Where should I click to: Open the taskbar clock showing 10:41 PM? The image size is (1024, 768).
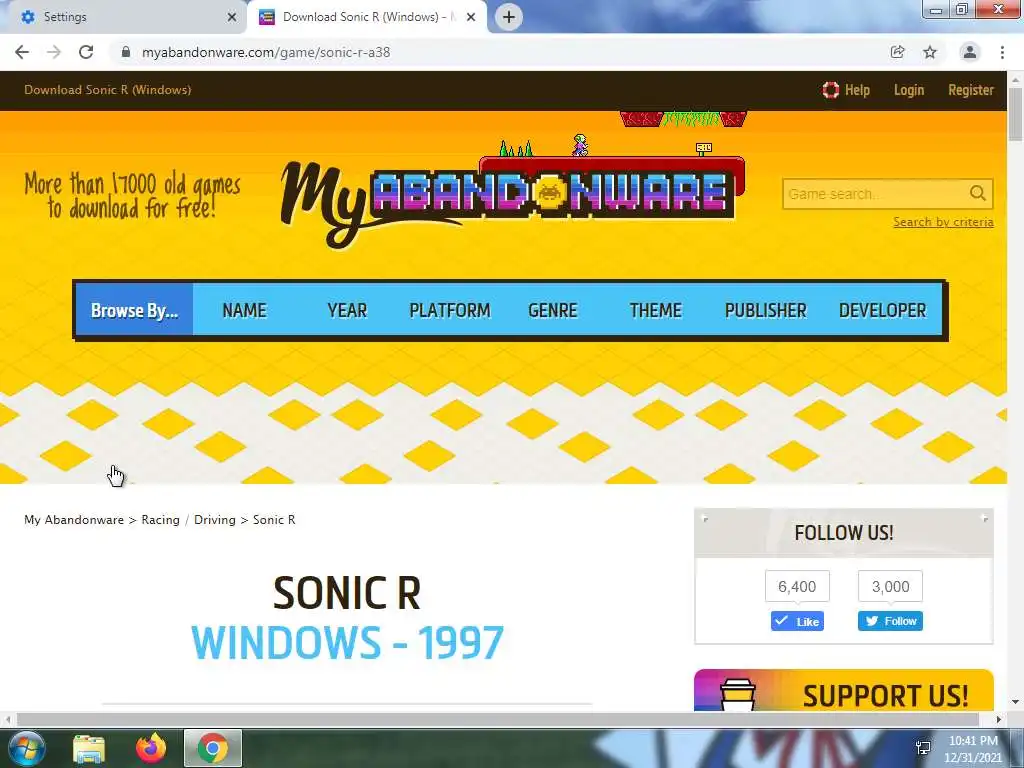pyautogui.click(x=973, y=749)
